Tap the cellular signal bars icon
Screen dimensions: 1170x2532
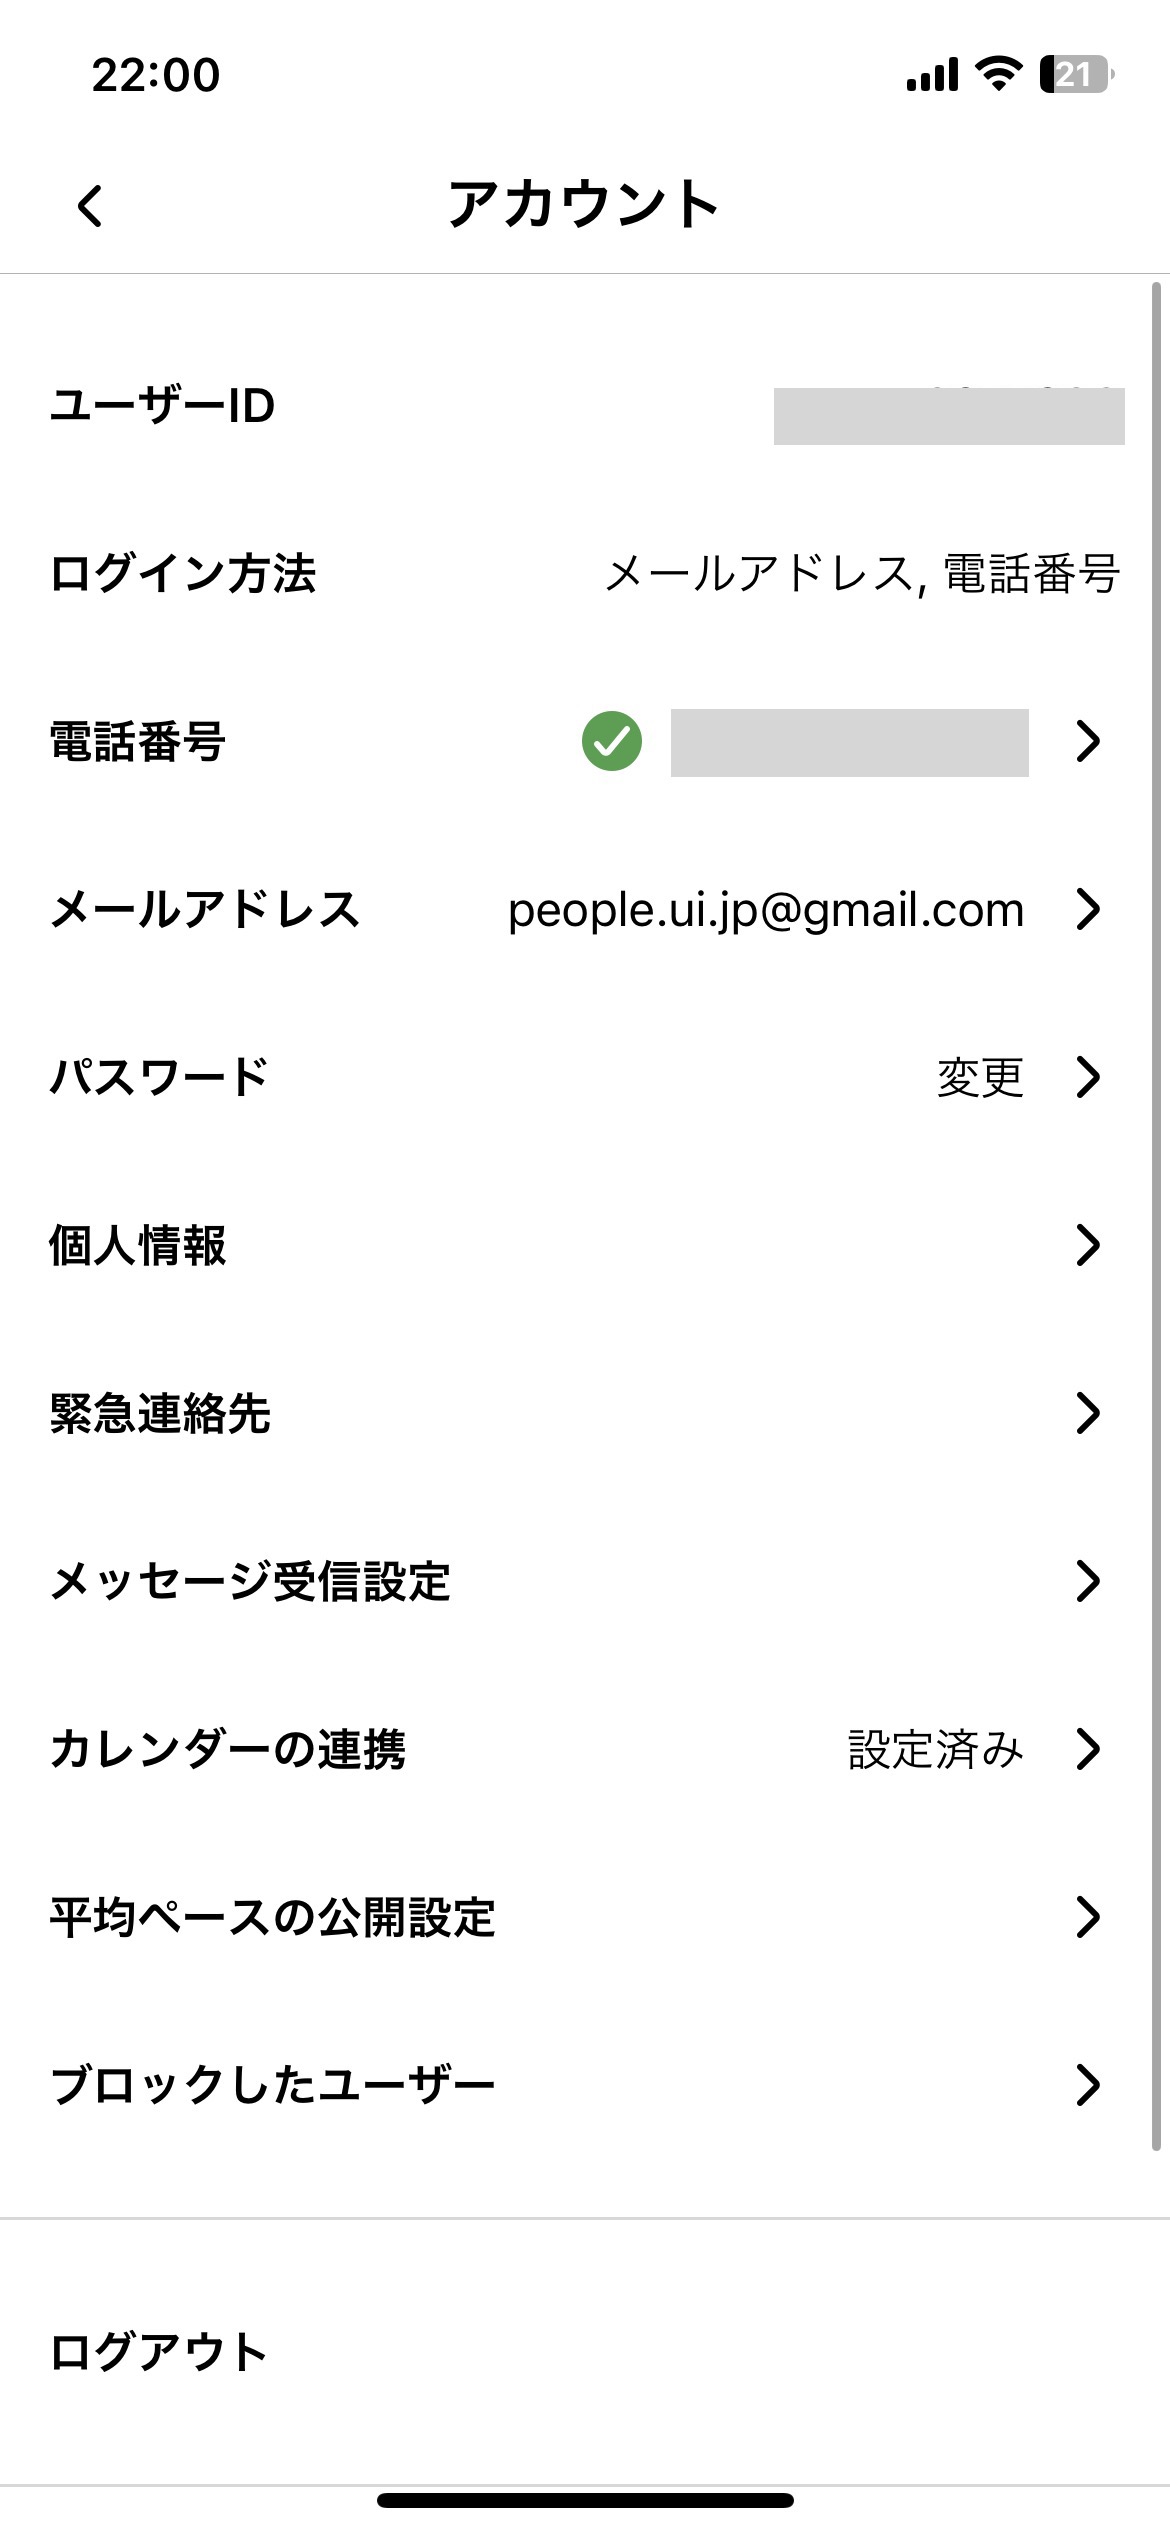click(932, 74)
